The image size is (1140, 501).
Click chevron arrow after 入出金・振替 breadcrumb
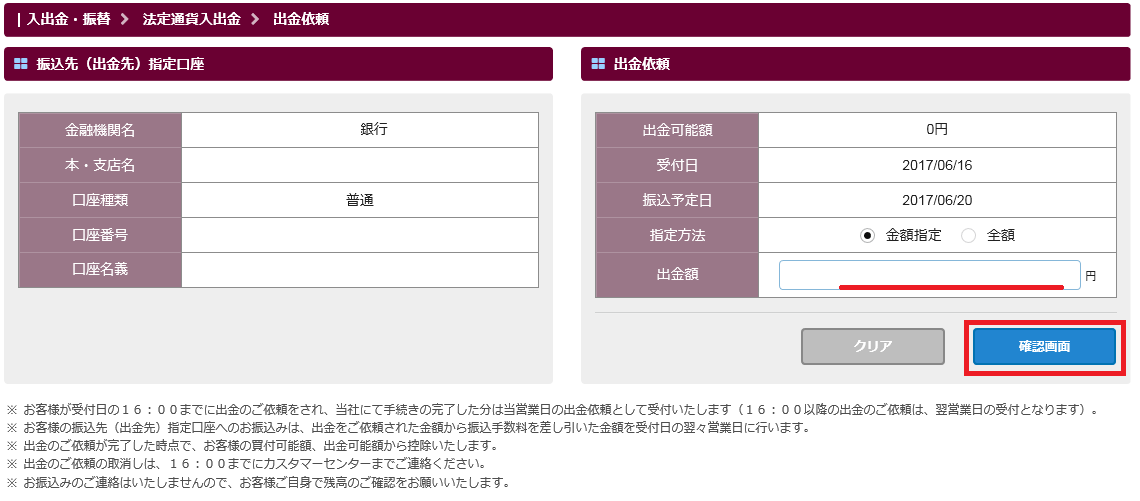click(124, 19)
